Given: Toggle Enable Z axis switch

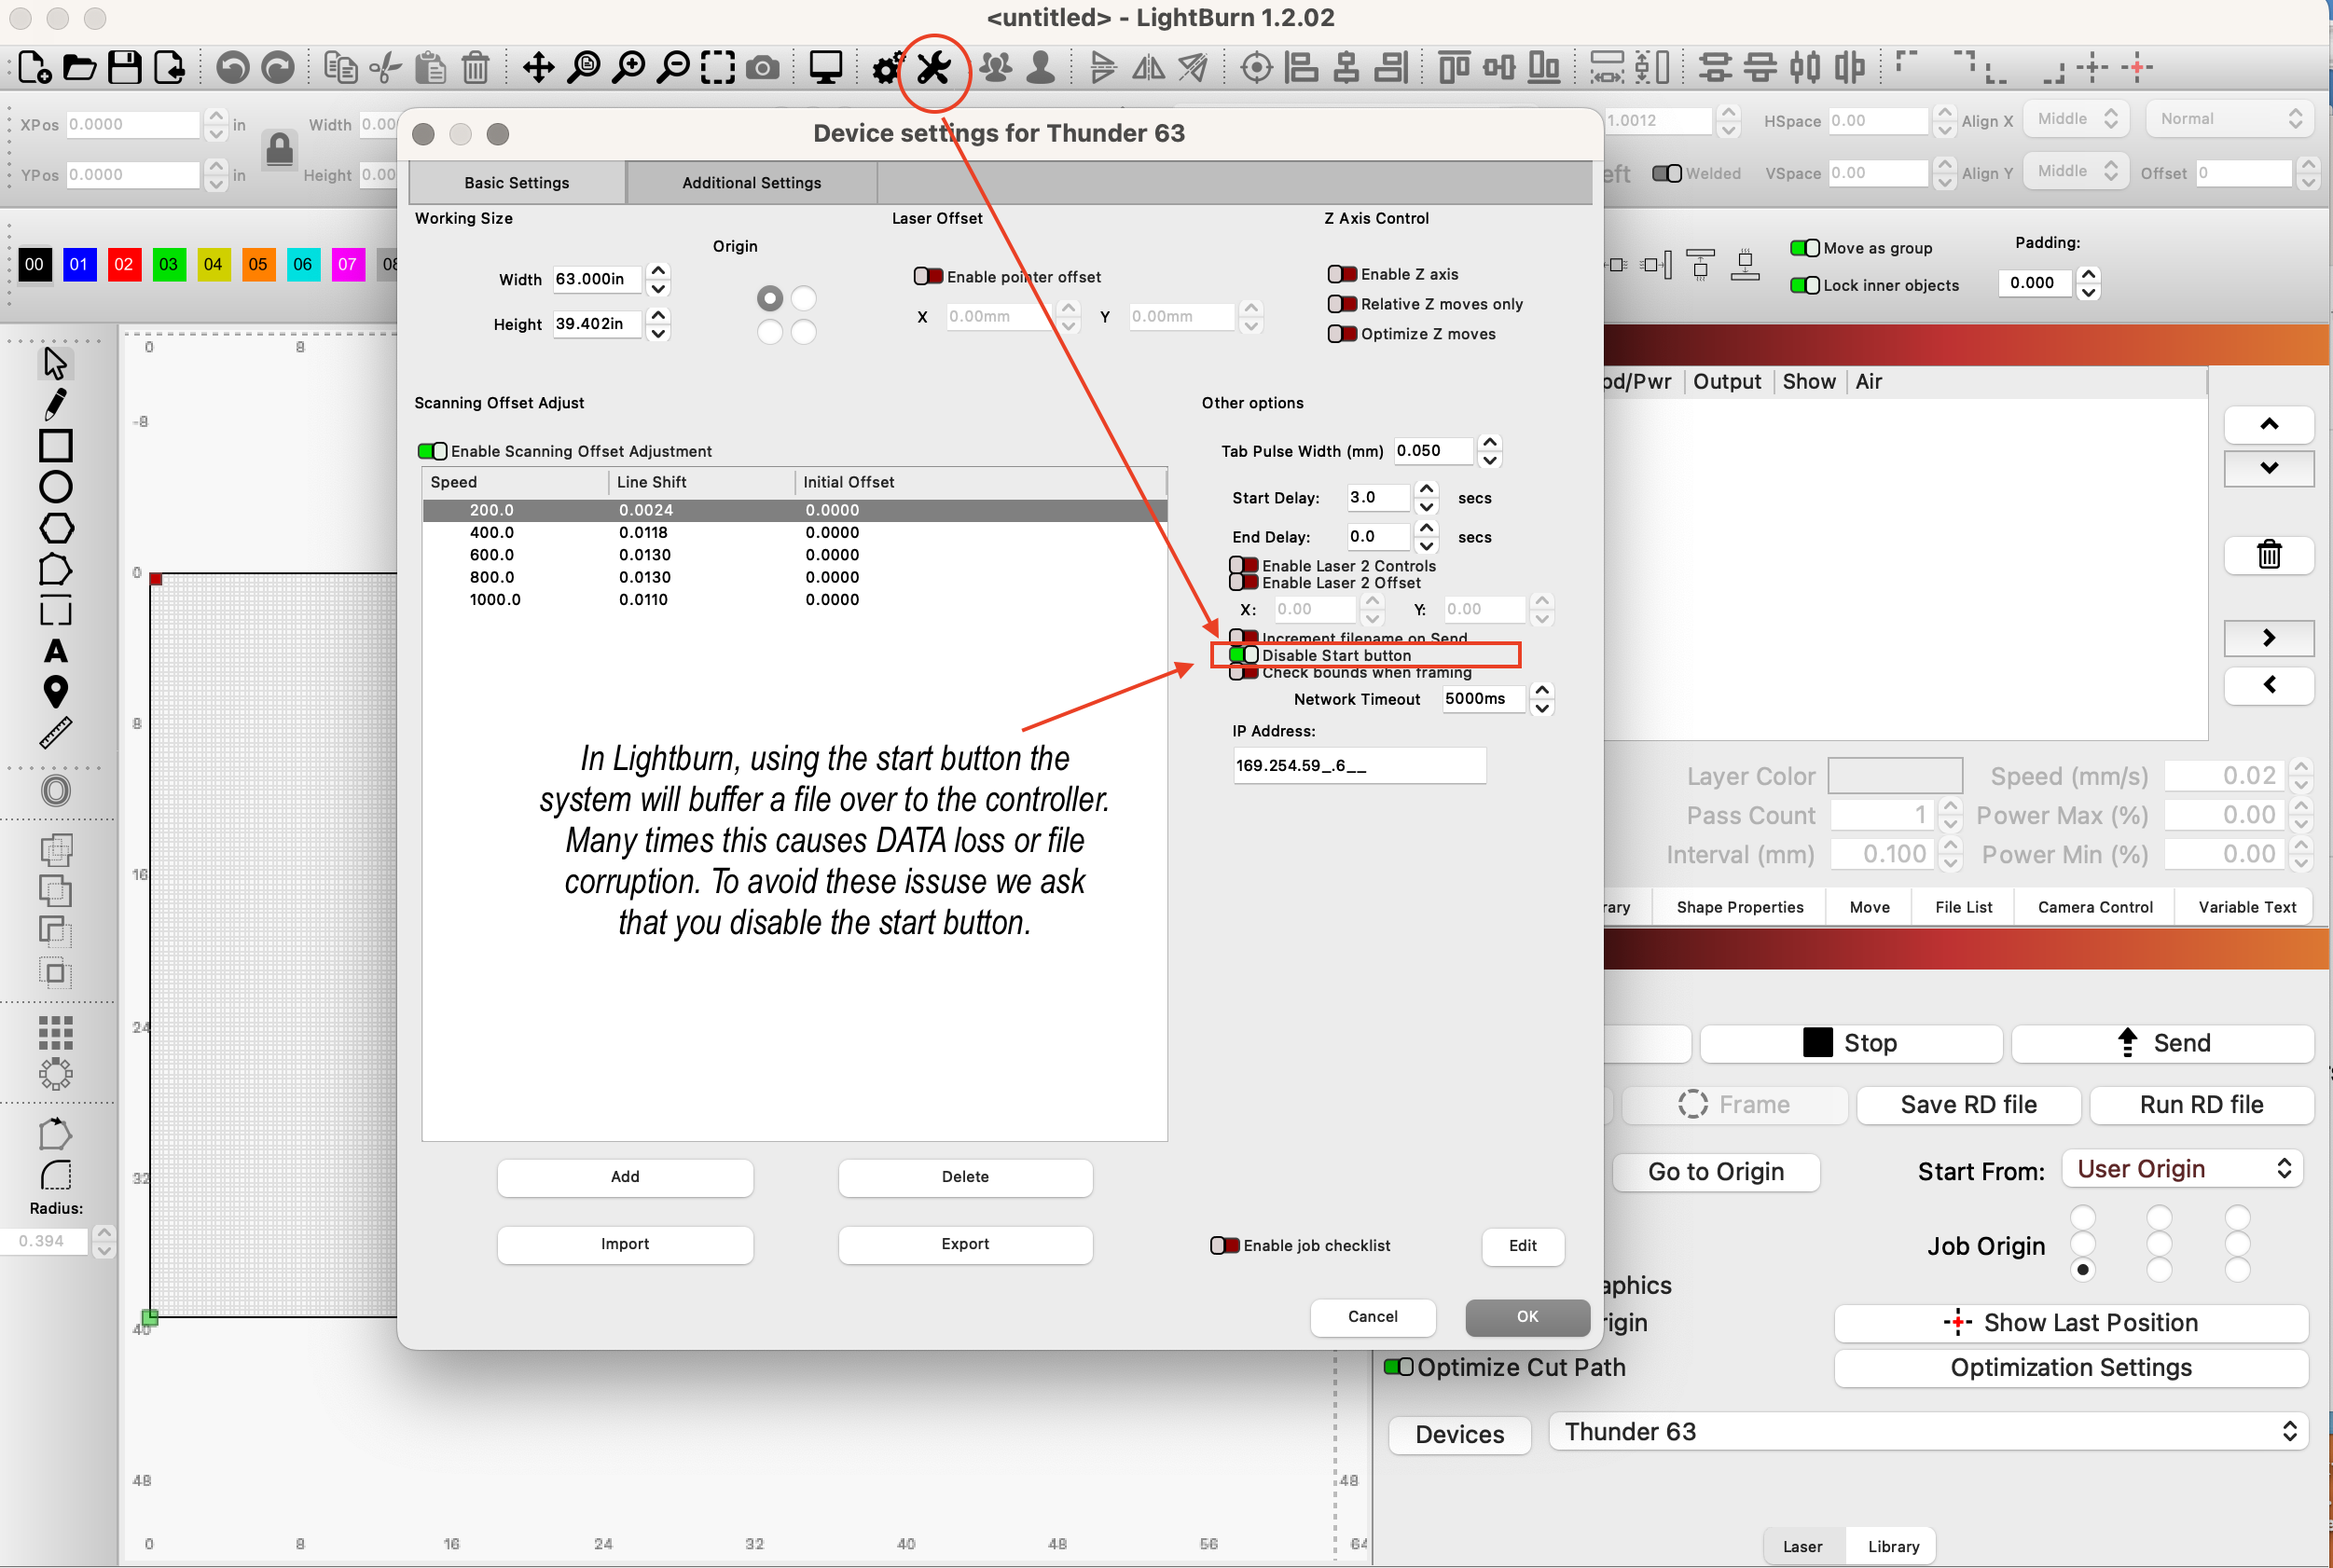Looking at the screenshot, I should tap(1342, 274).
